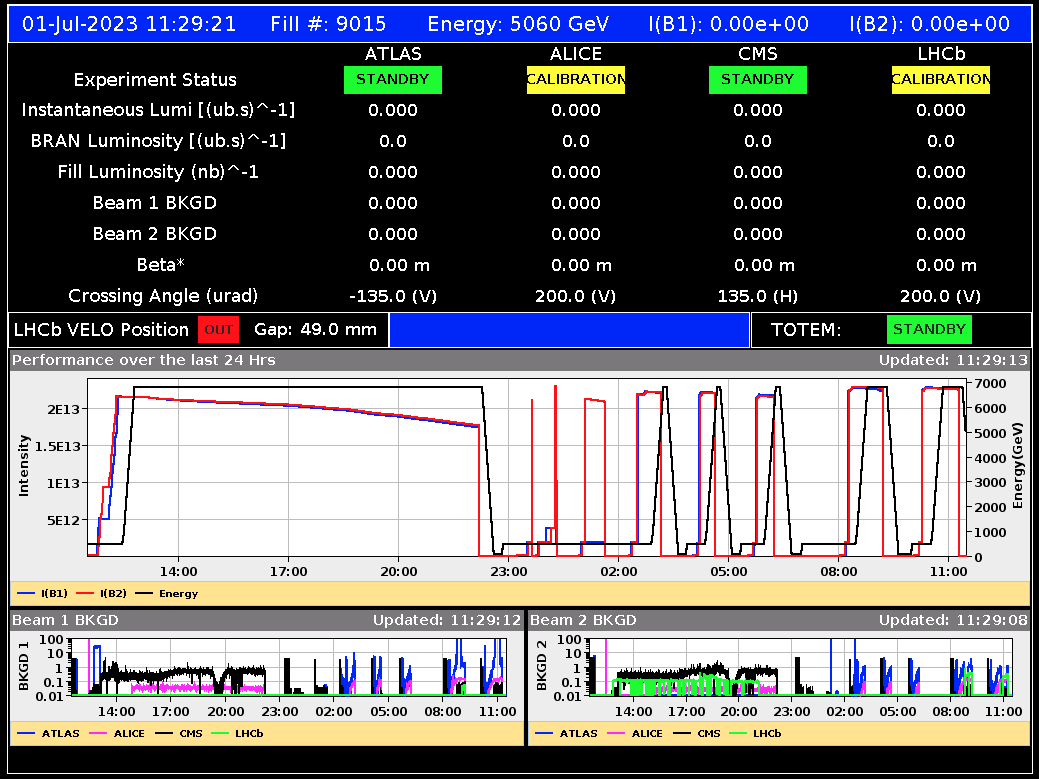1039x779 pixels.
Task: Click the "BKGD 1" vertical axis label
Action: [x=25, y=666]
